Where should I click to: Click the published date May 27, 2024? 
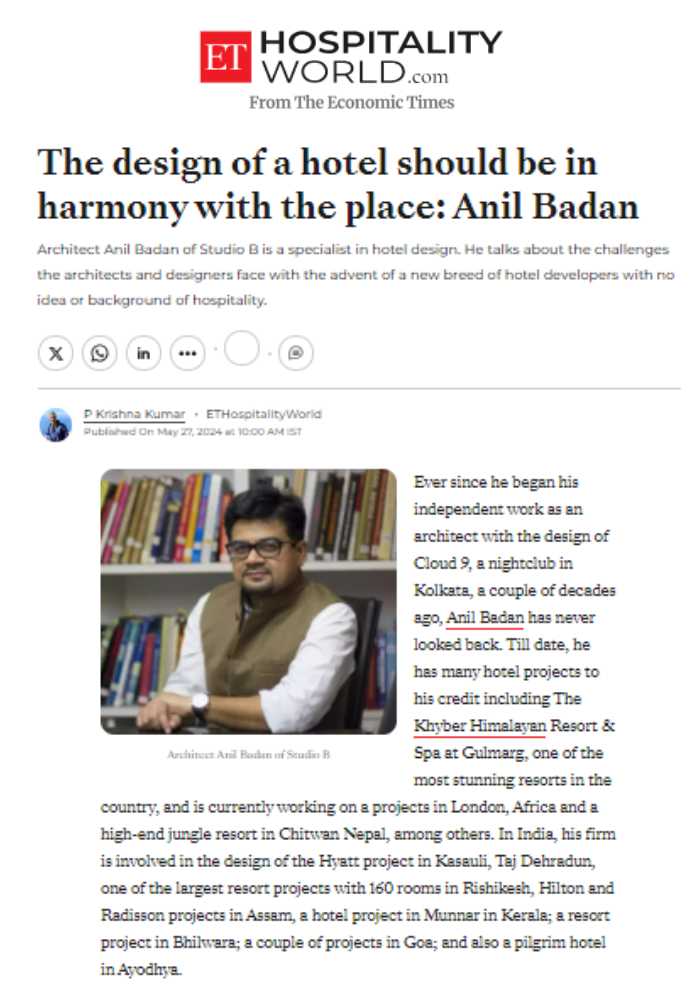[x=192, y=432]
